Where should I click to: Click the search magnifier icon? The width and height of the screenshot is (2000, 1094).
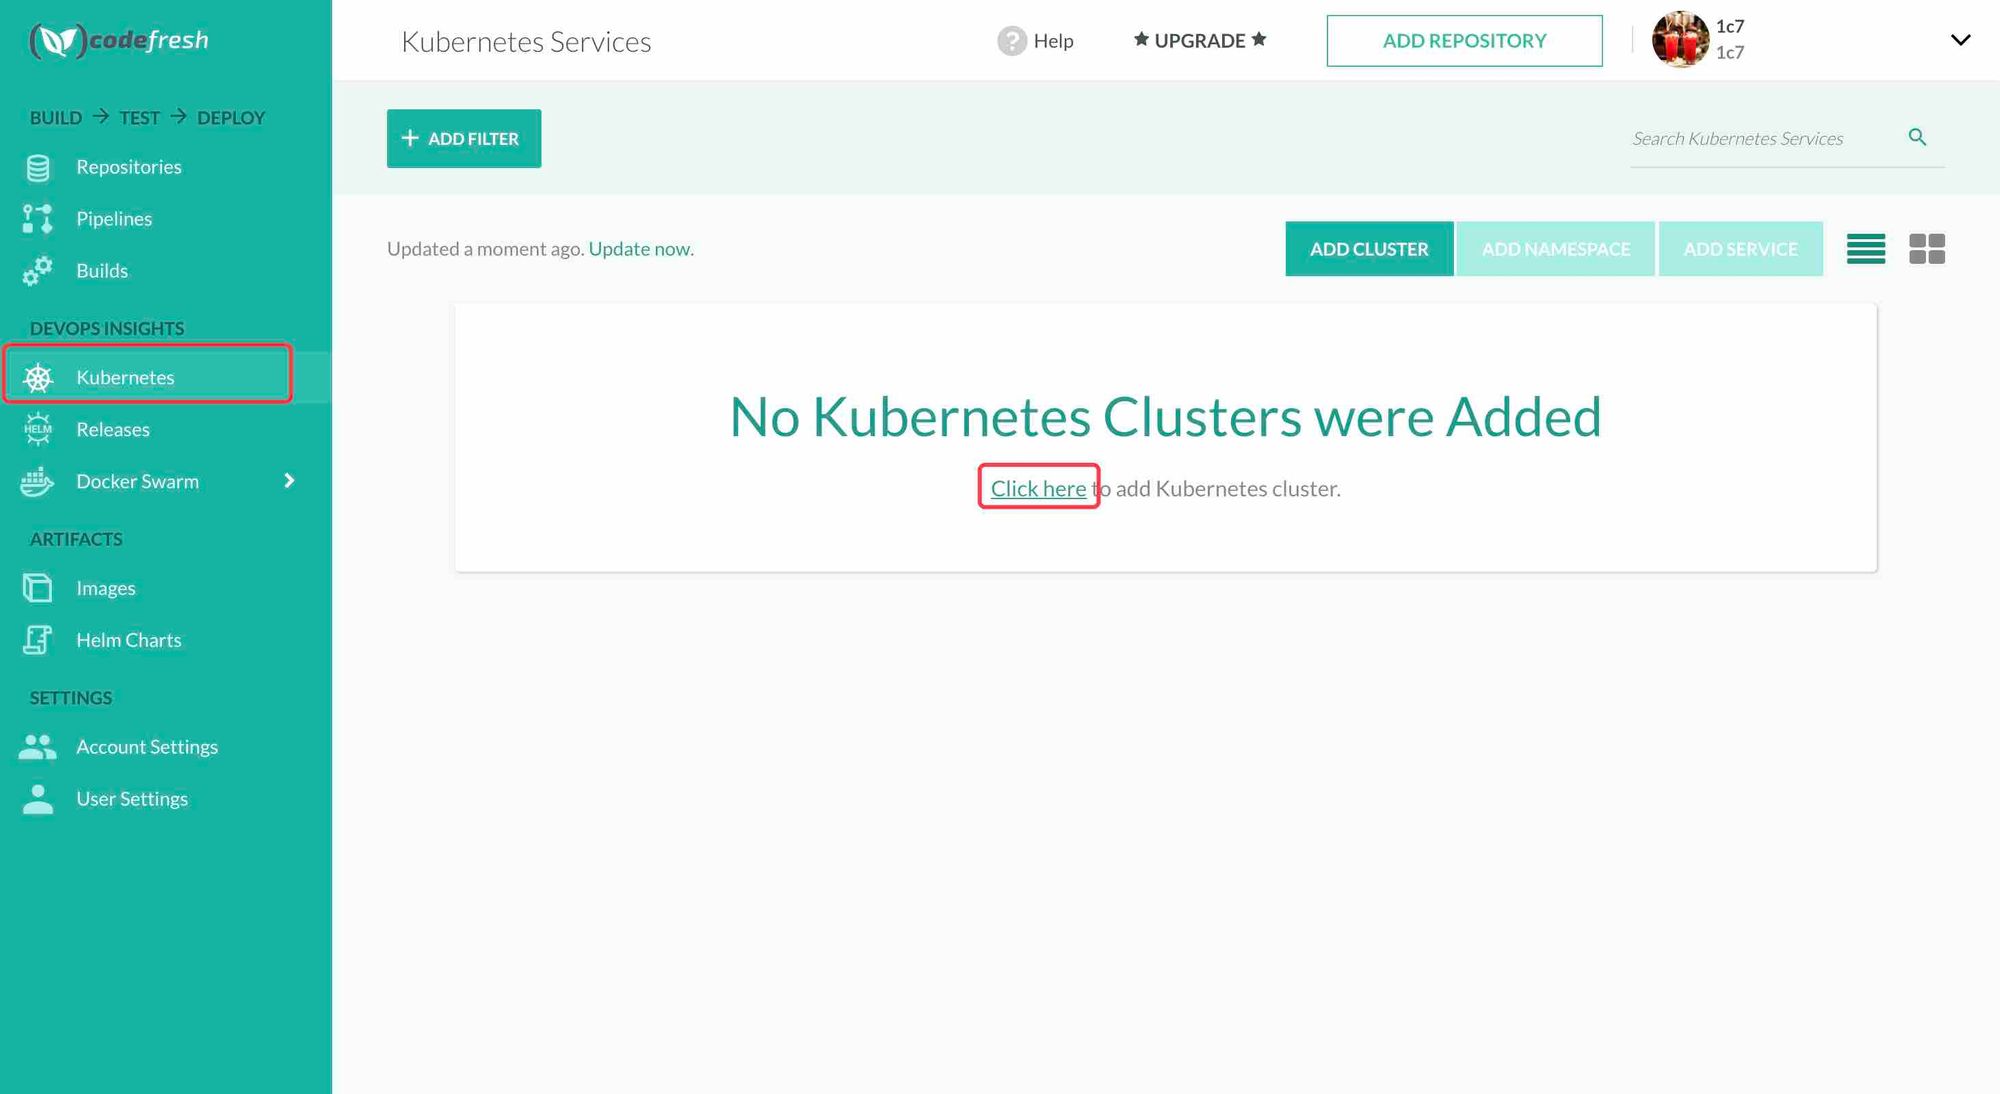(1917, 137)
